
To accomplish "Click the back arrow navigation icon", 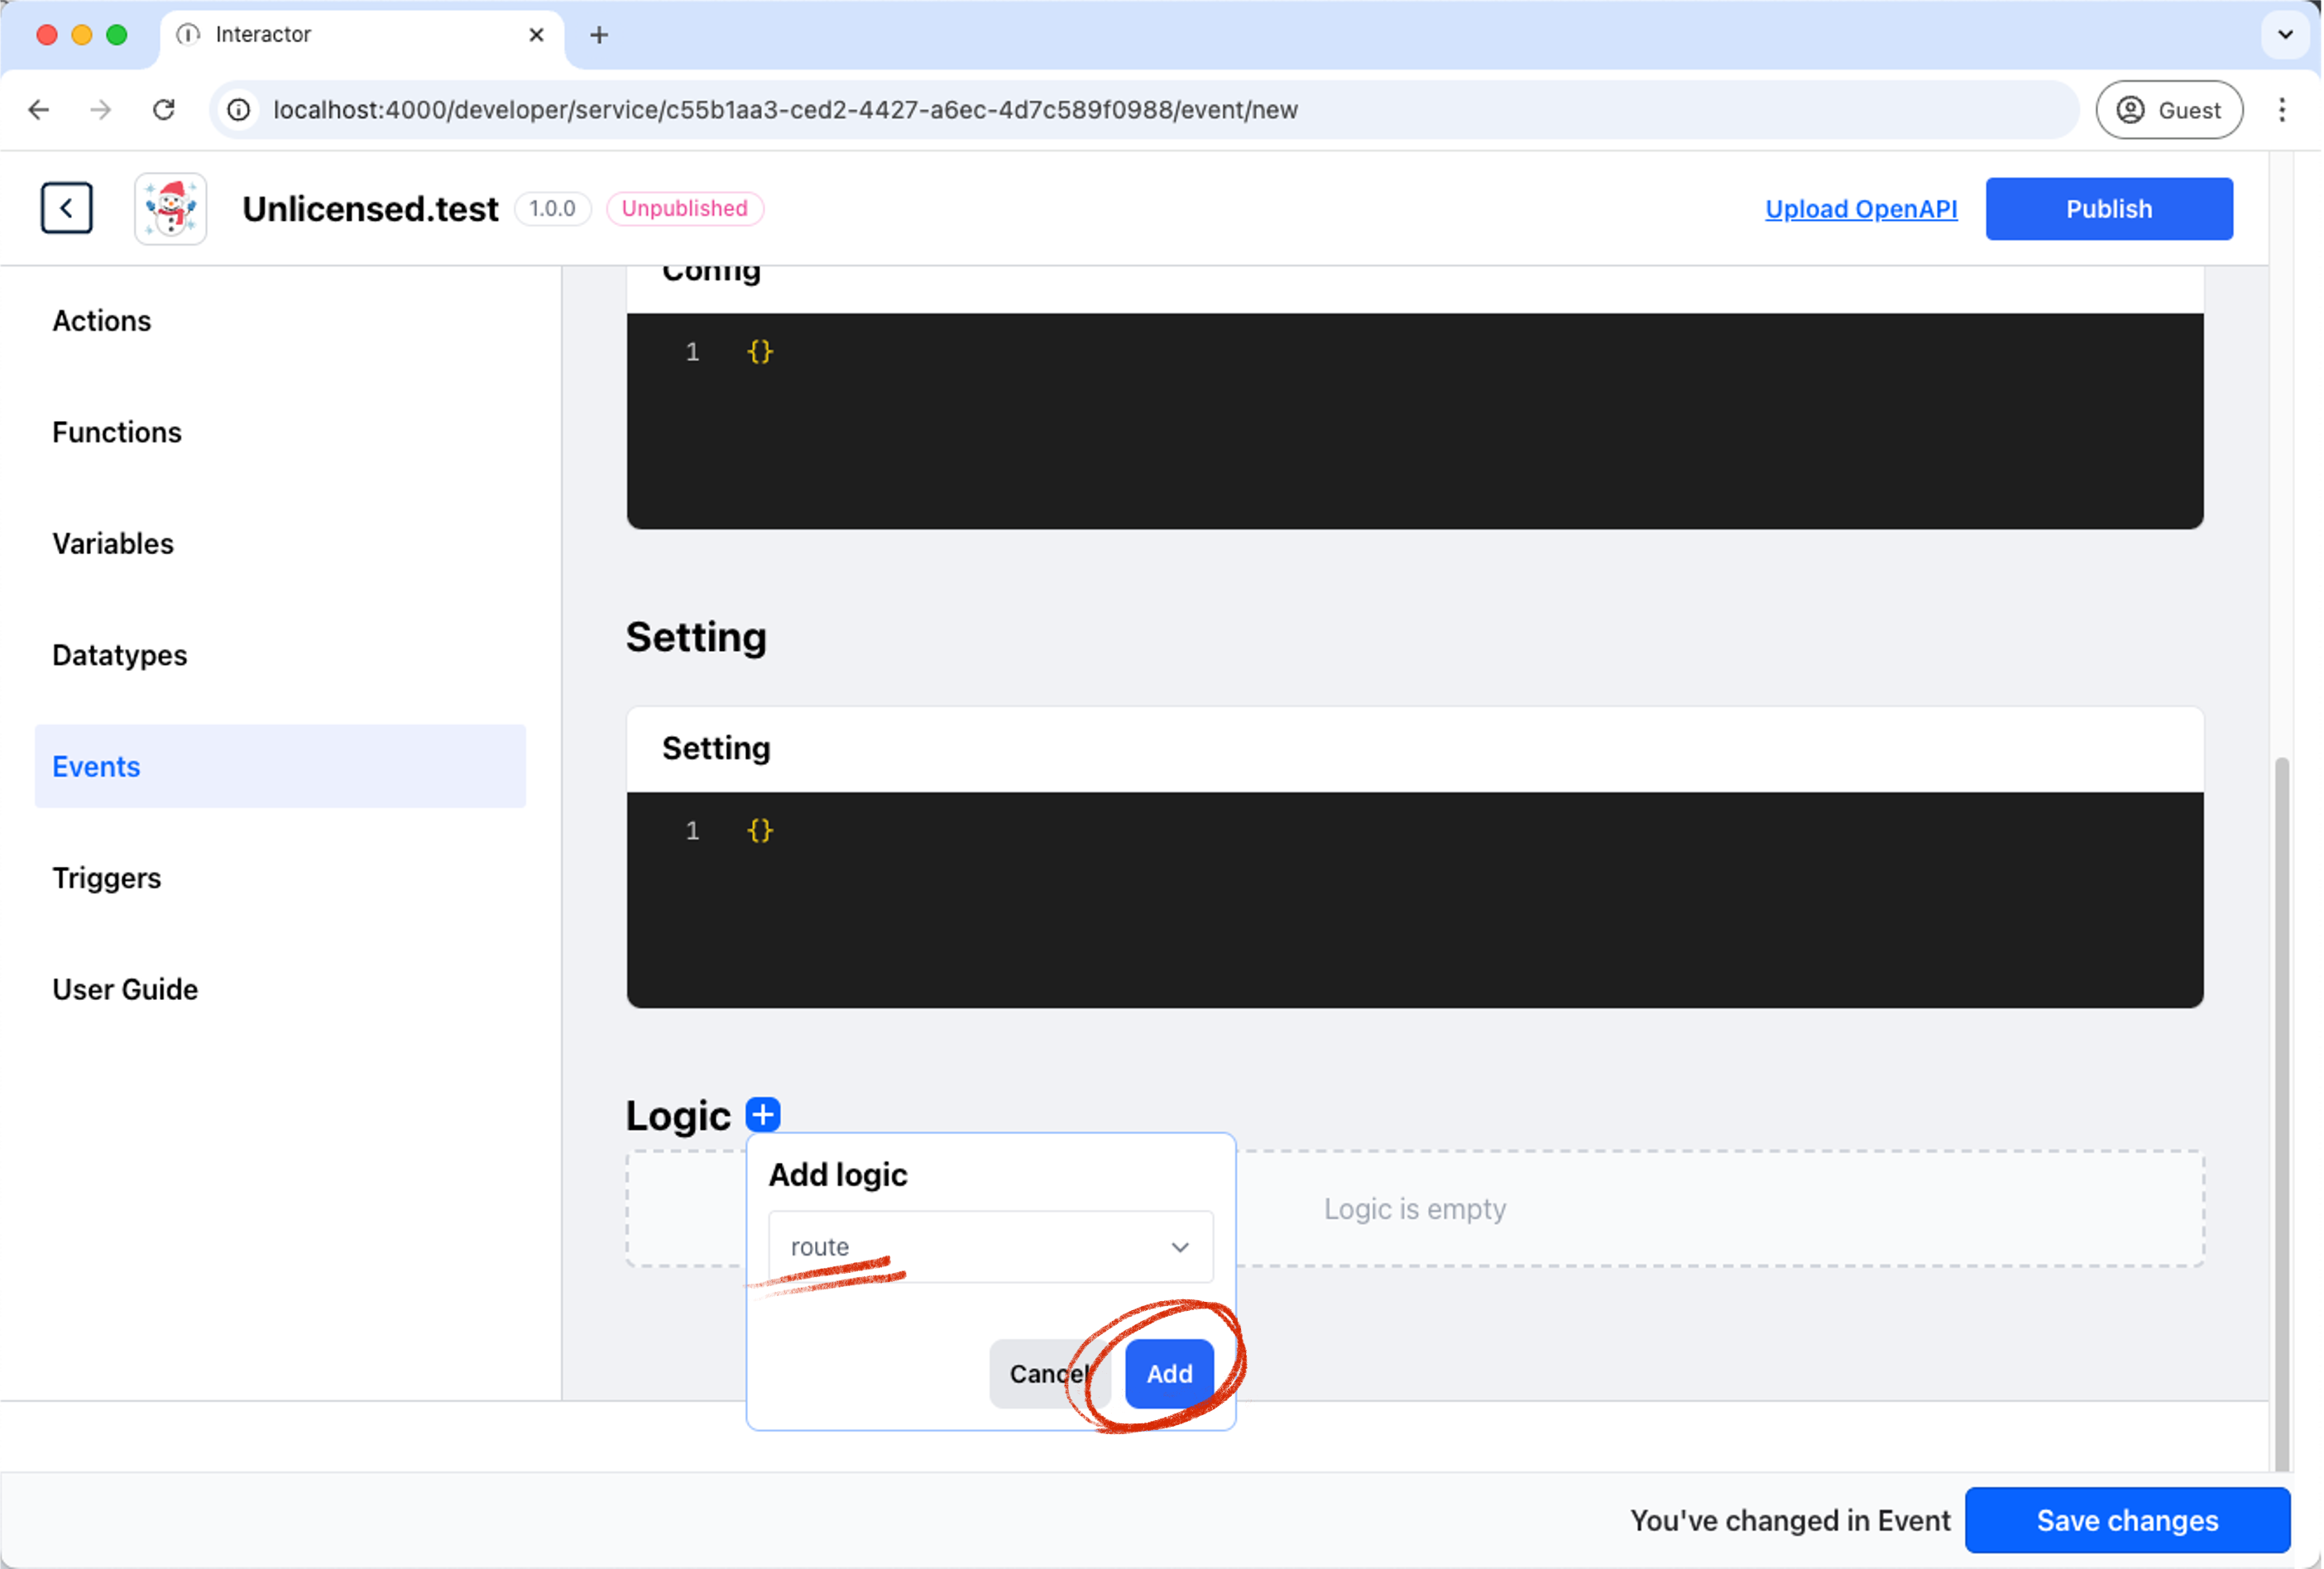I will point(66,208).
